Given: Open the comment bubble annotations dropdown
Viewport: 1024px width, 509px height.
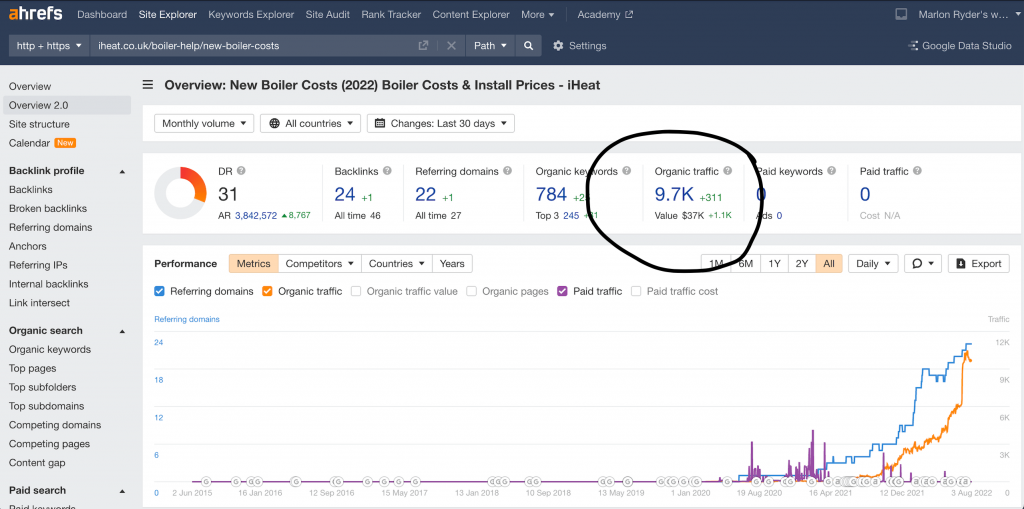Looking at the screenshot, I should (922, 263).
